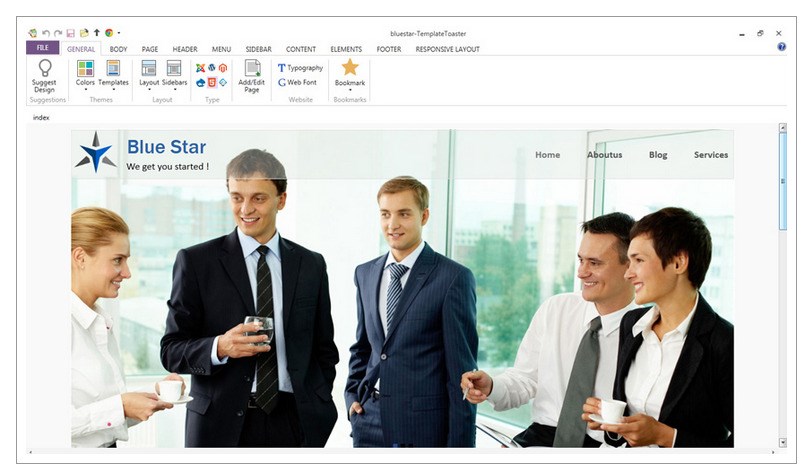811x473 pixels.
Task: Open the Add/Edit Page tool
Action: (x=252, y=76)
